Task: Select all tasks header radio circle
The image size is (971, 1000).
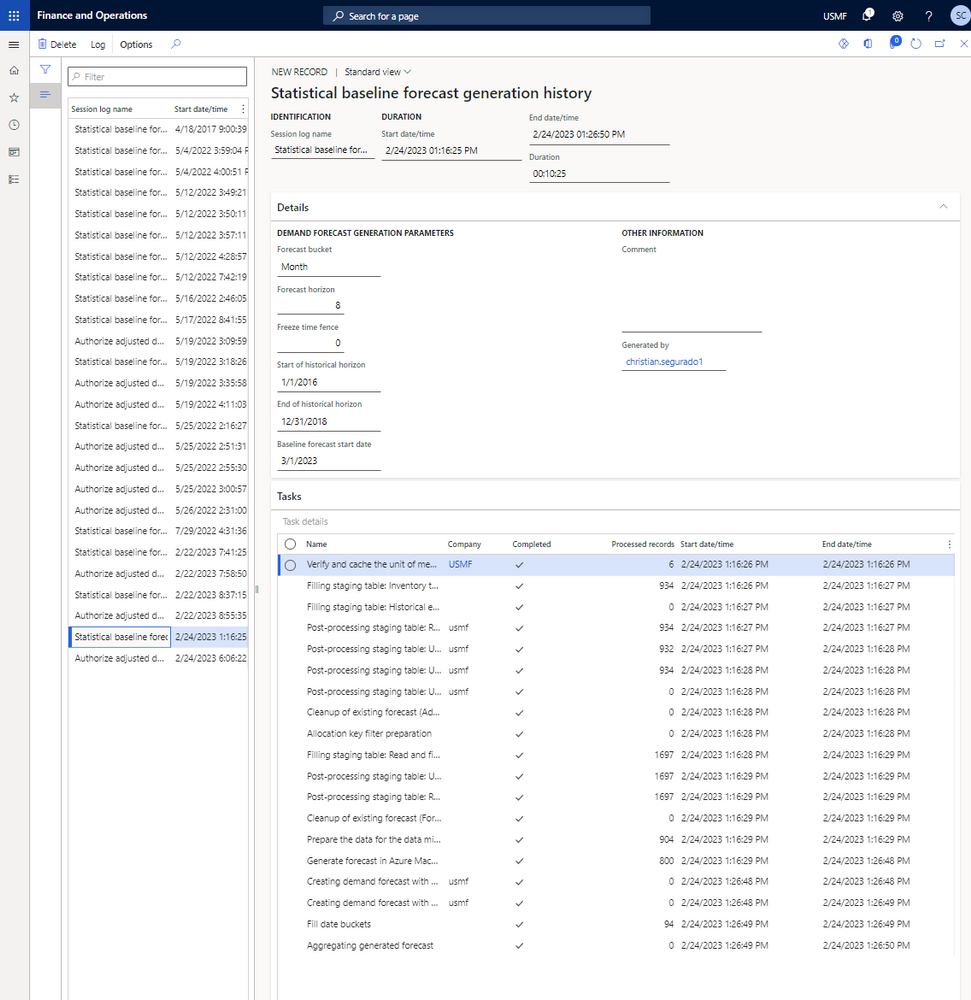Action: tap(290, 544)
